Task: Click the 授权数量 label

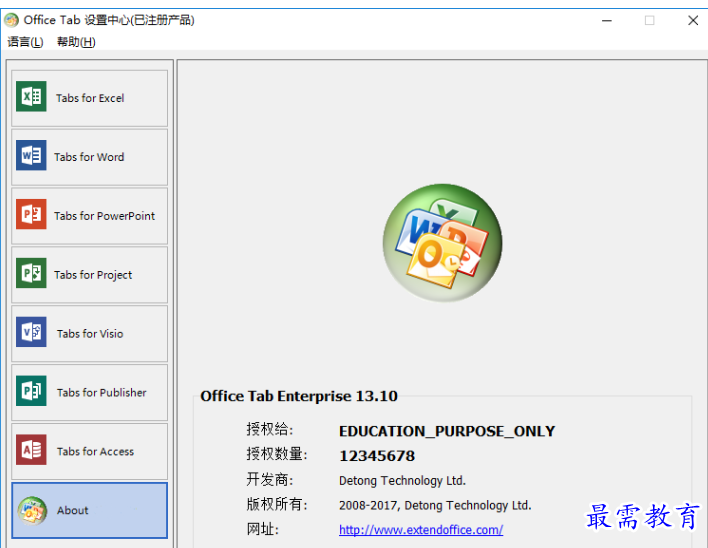Action: pos(277,454)
